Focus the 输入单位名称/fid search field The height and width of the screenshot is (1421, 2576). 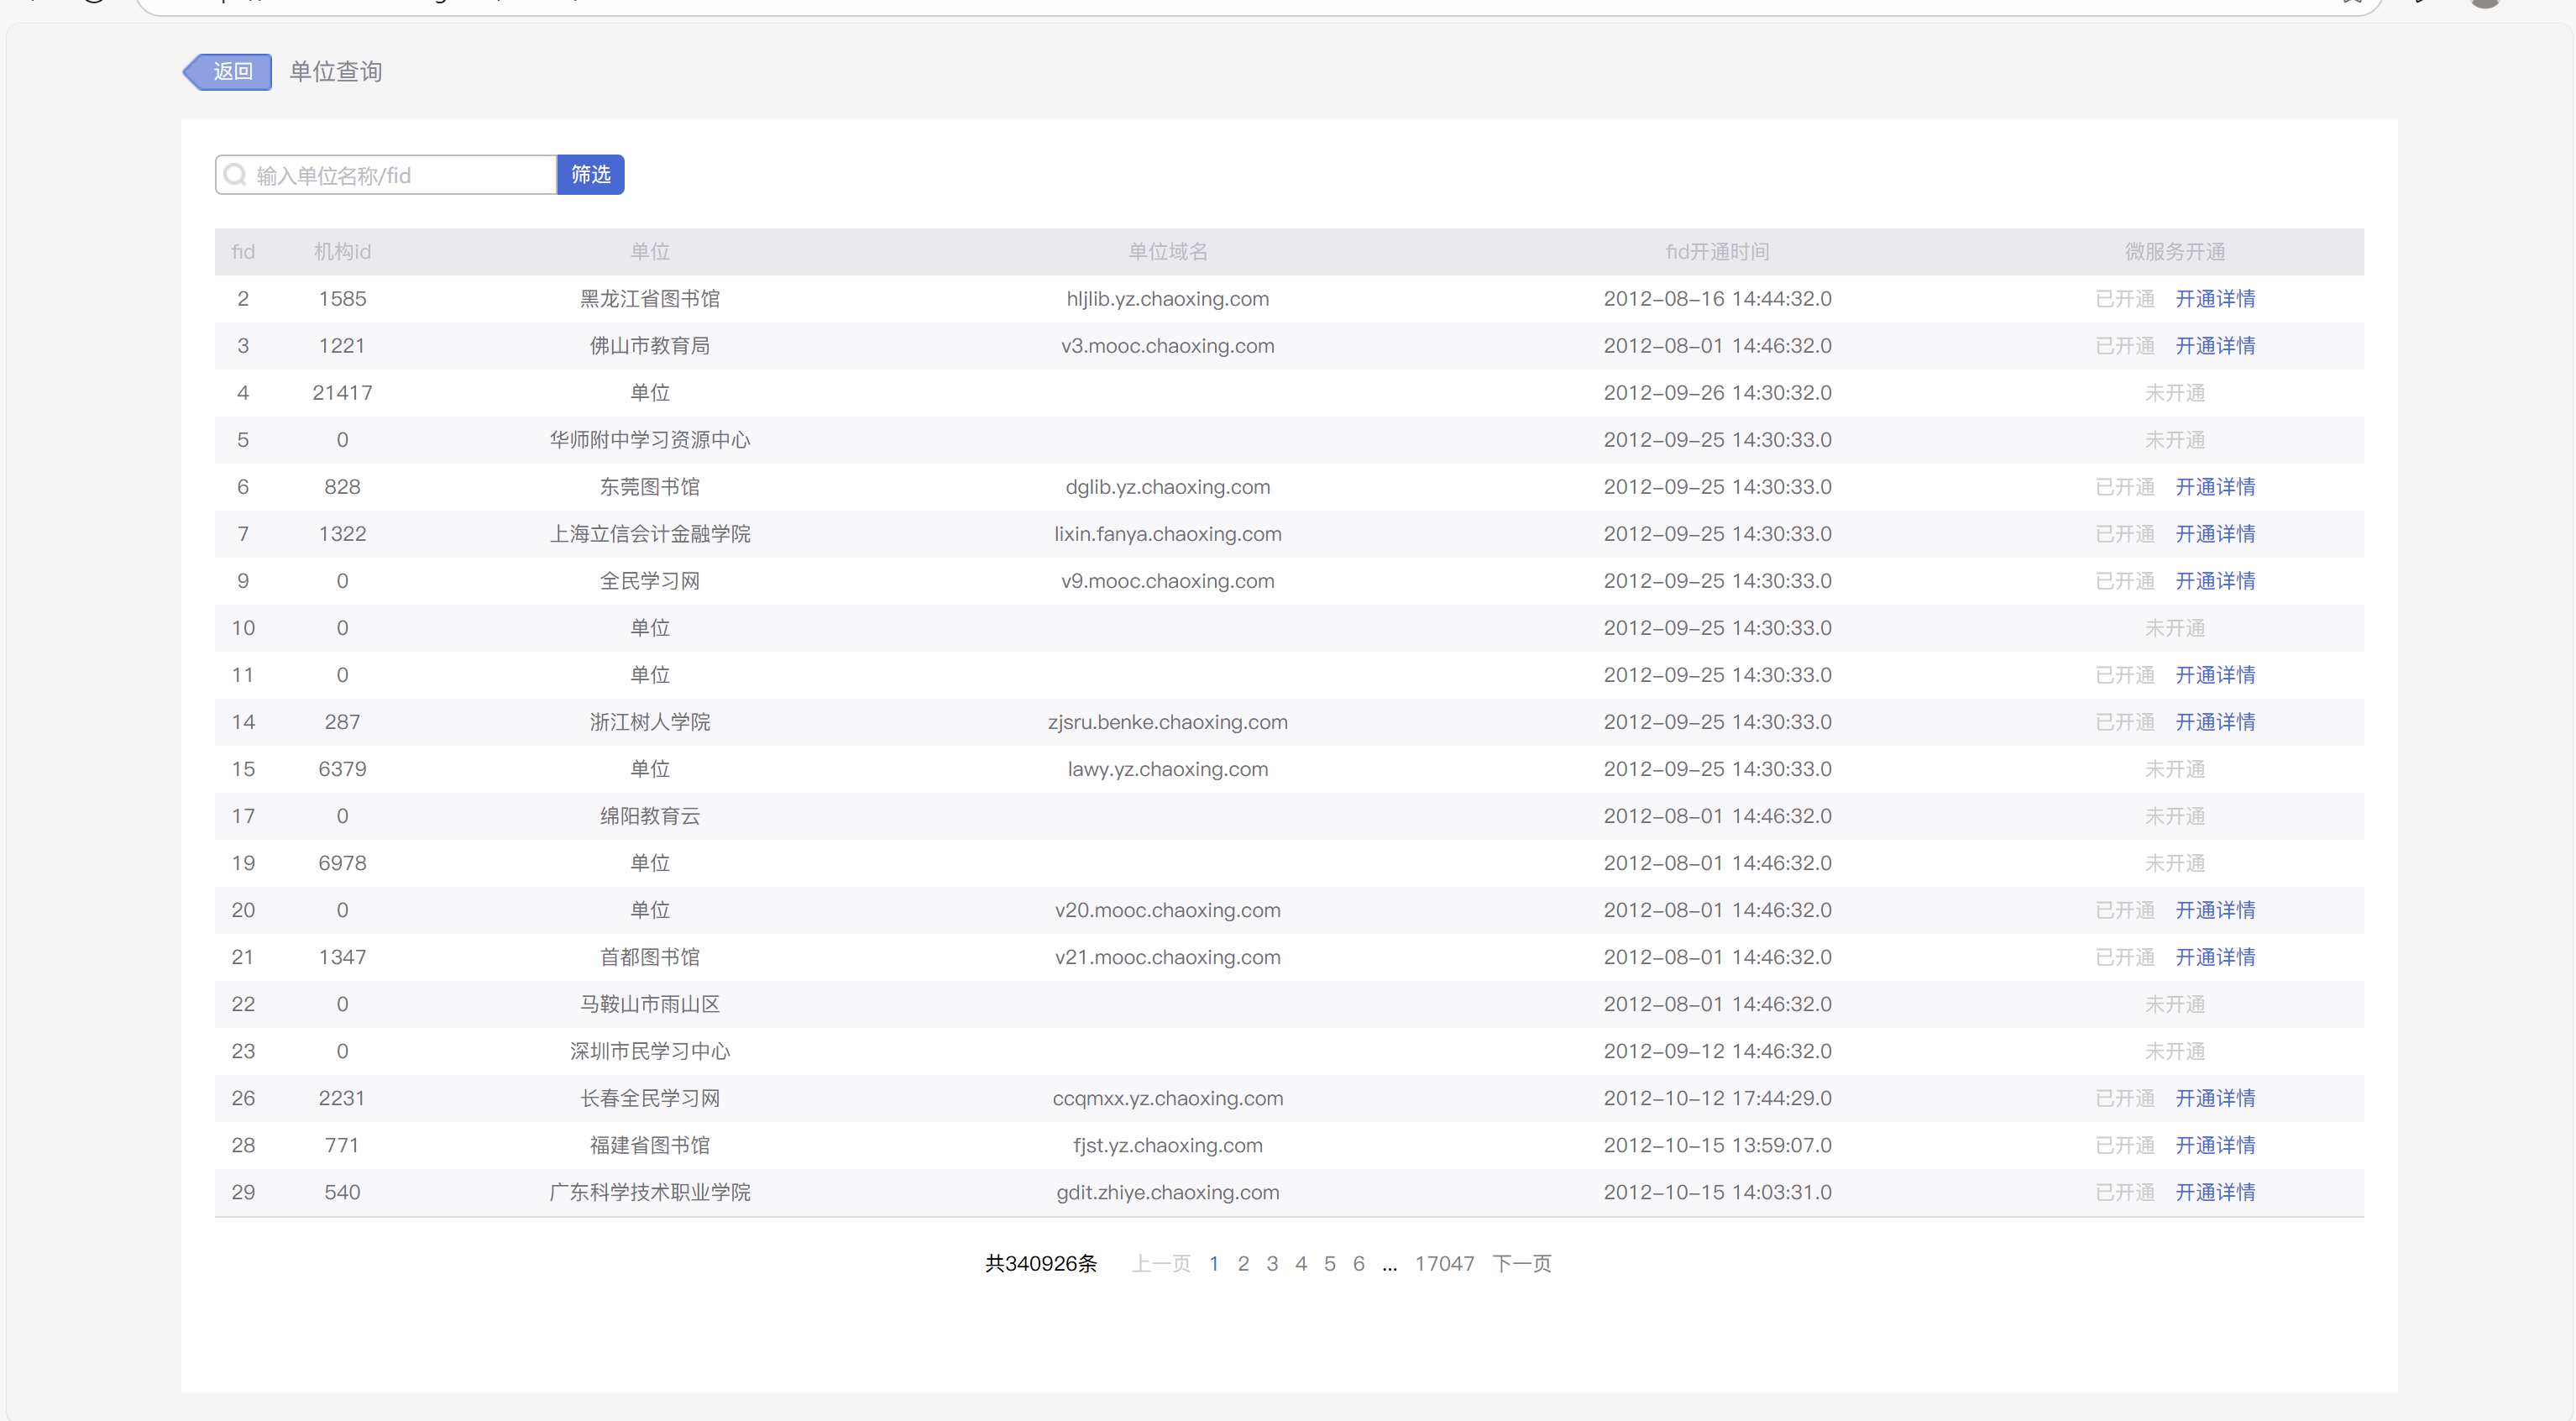[x=400, y=176]
